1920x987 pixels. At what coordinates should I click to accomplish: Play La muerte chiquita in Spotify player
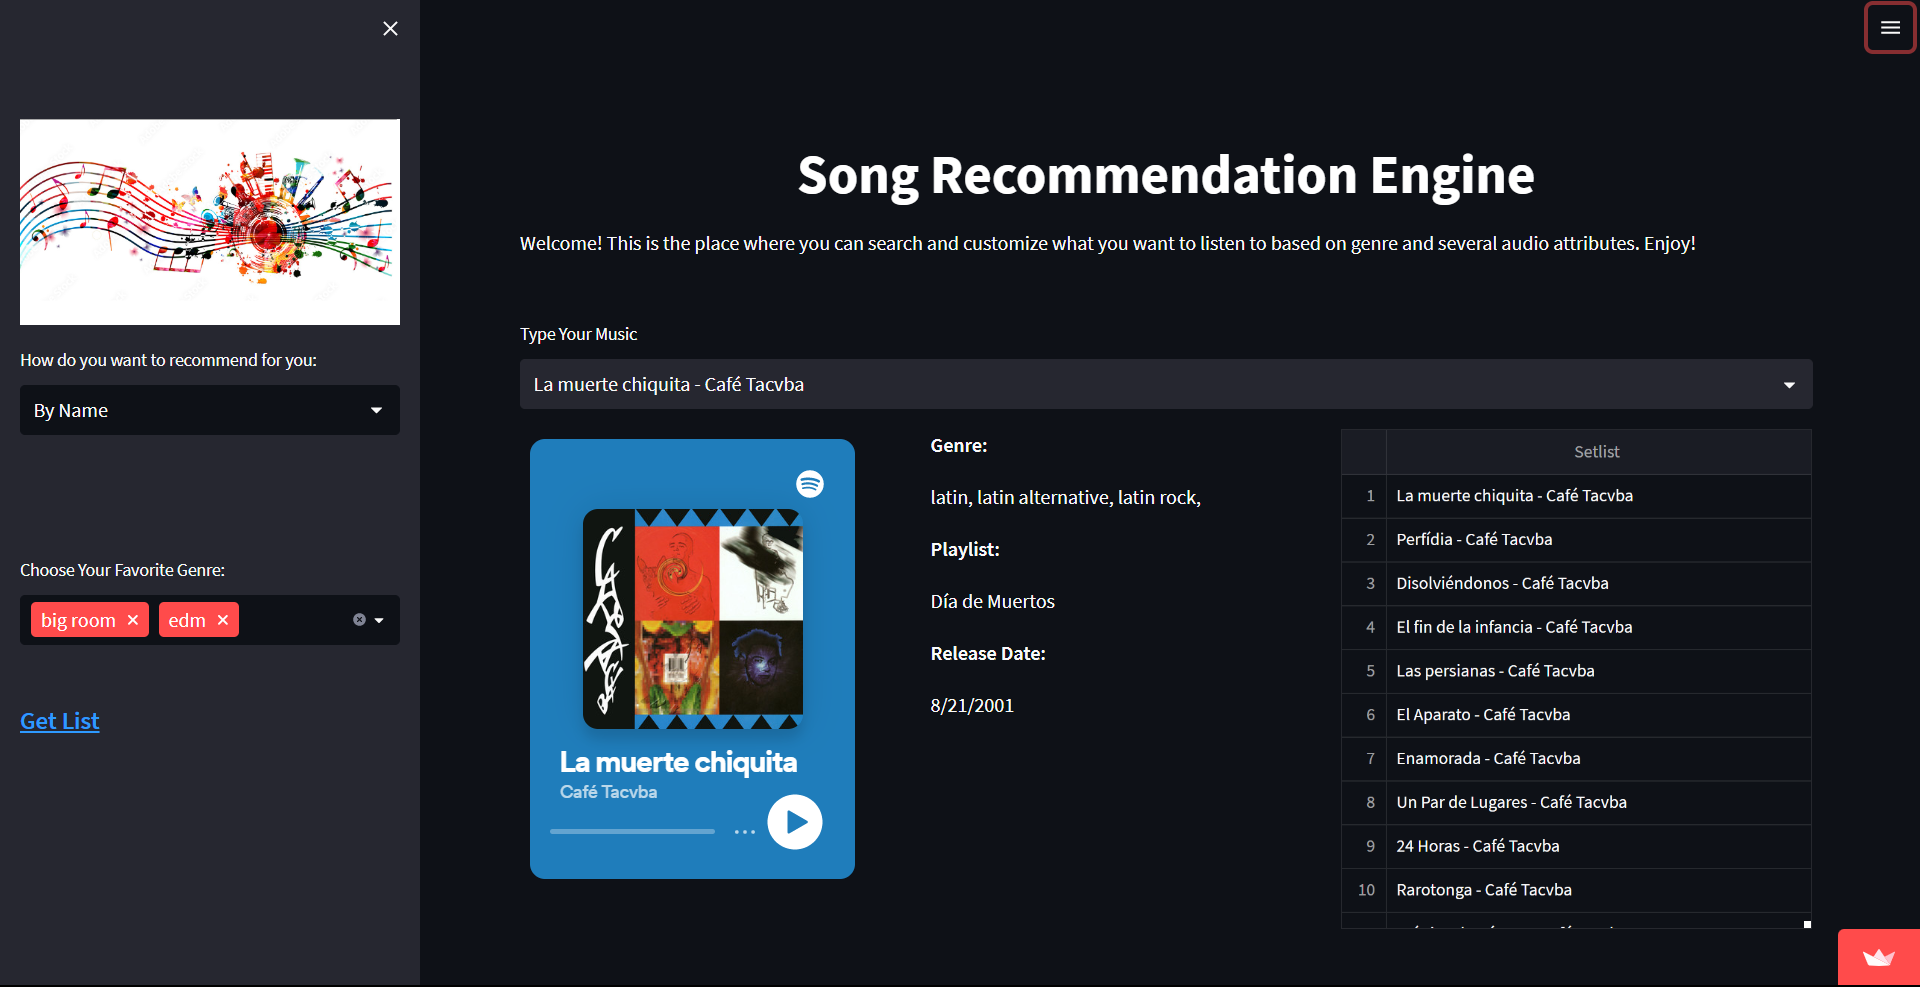coord(795,822)
